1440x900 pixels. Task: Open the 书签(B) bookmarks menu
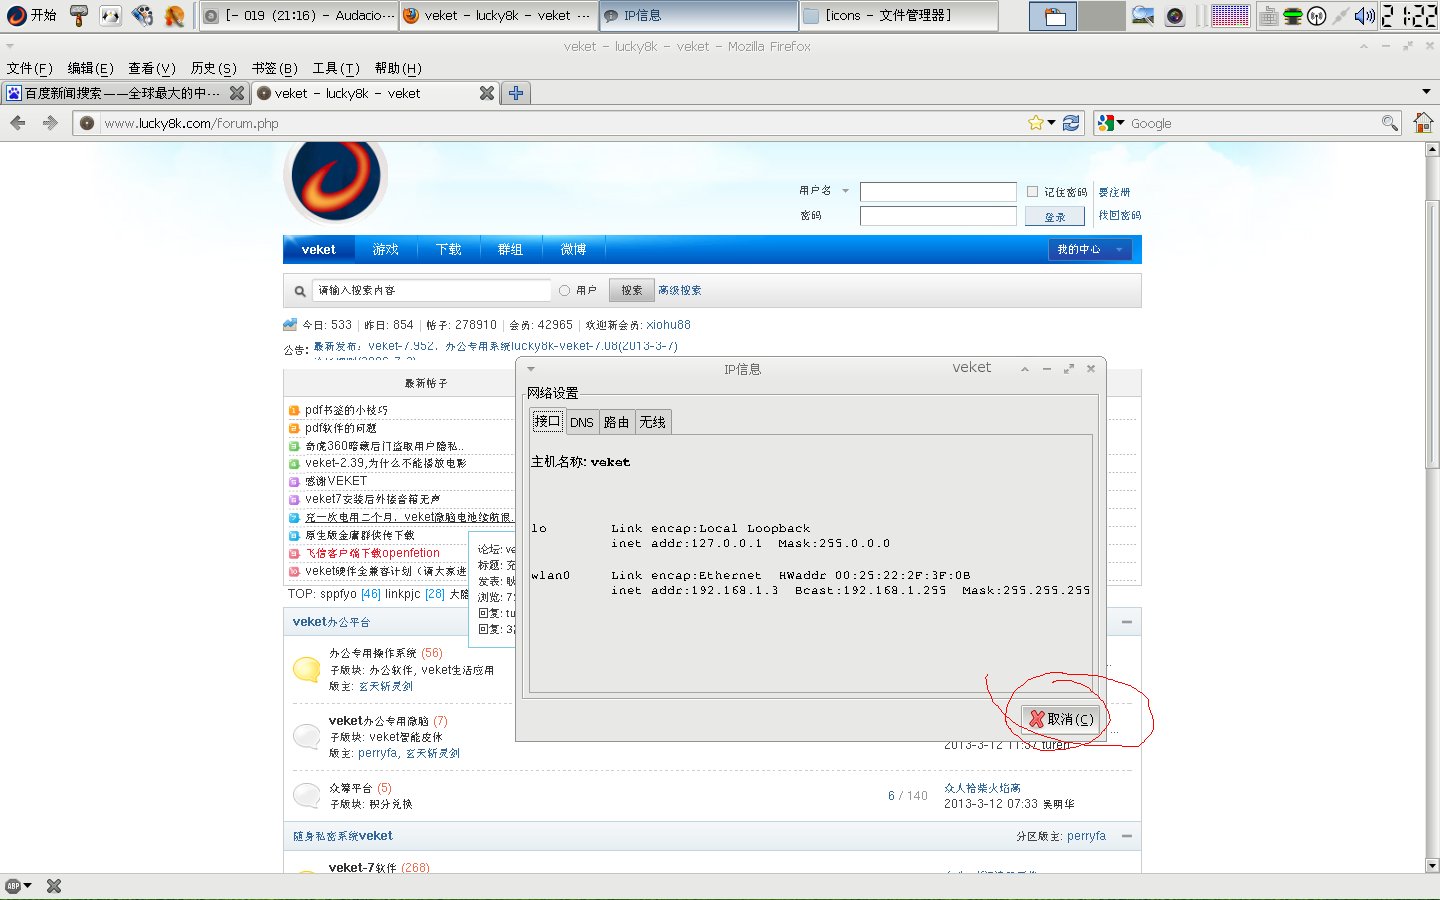tap(275, 68)
